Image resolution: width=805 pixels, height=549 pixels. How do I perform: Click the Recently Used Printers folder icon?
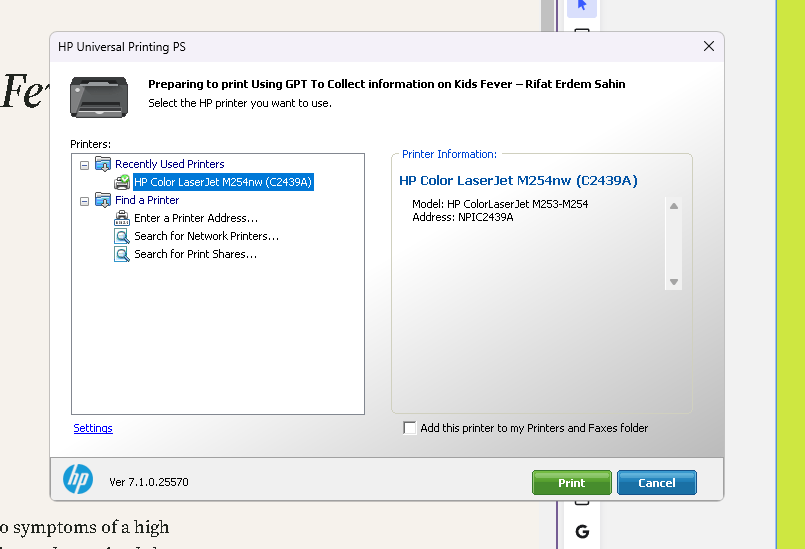click(103, 164)
